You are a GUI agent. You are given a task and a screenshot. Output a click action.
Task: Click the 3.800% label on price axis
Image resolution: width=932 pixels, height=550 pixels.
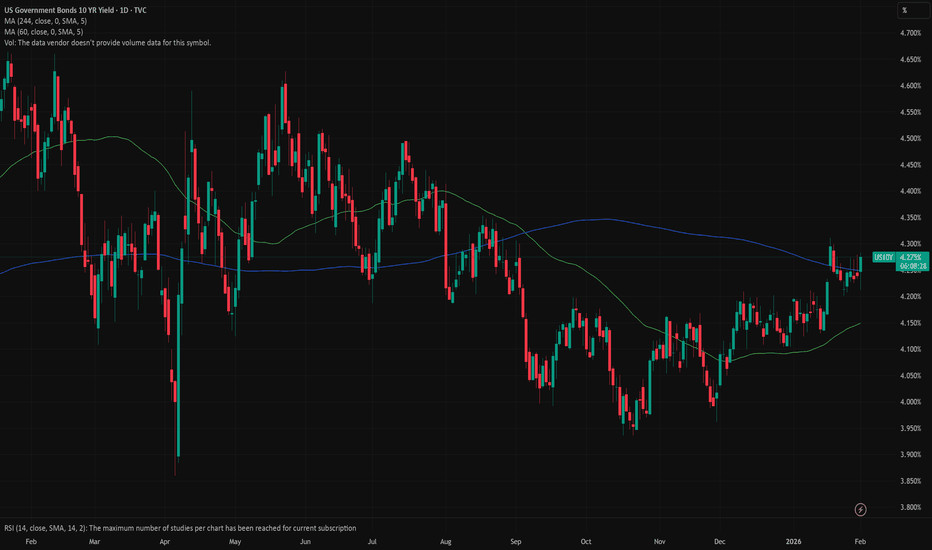tap(910, 507)
